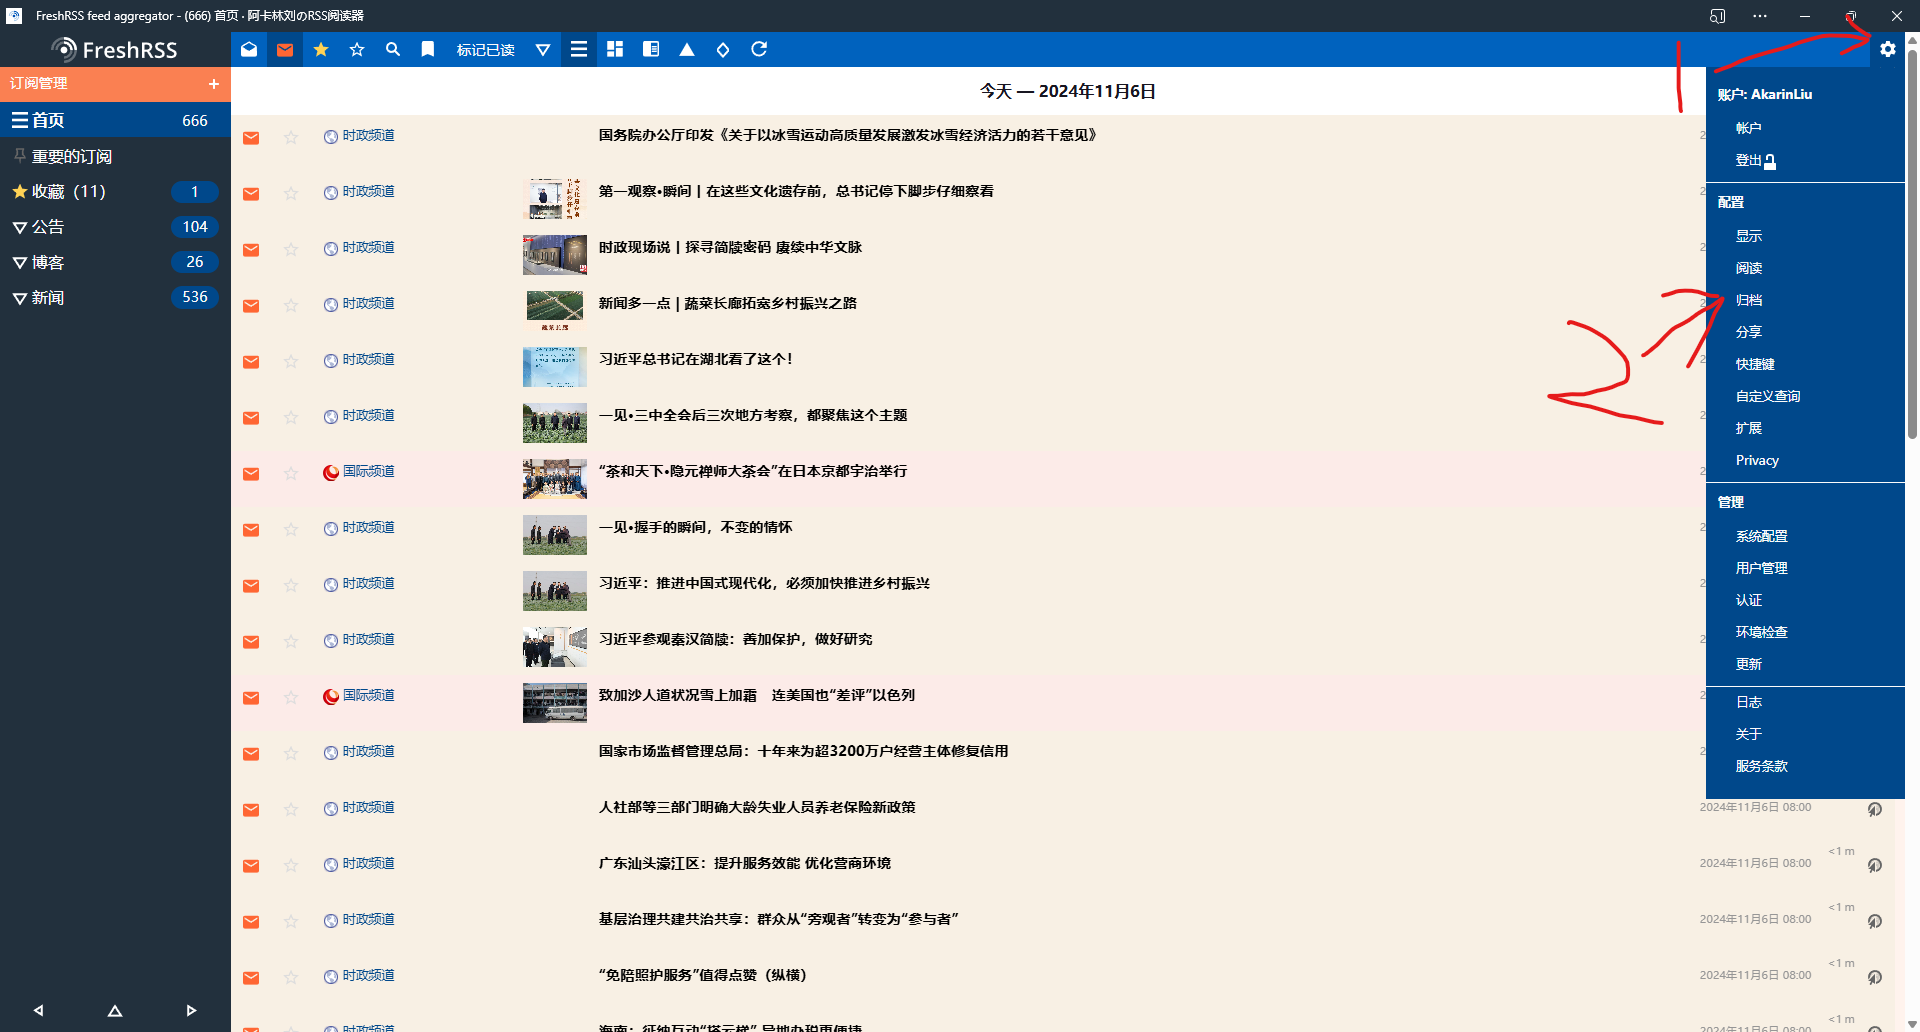Select 首页 main stream in sidebar
This screenshot has width=1920, height=1032.
pyautogui.click(x=115, y=120)
